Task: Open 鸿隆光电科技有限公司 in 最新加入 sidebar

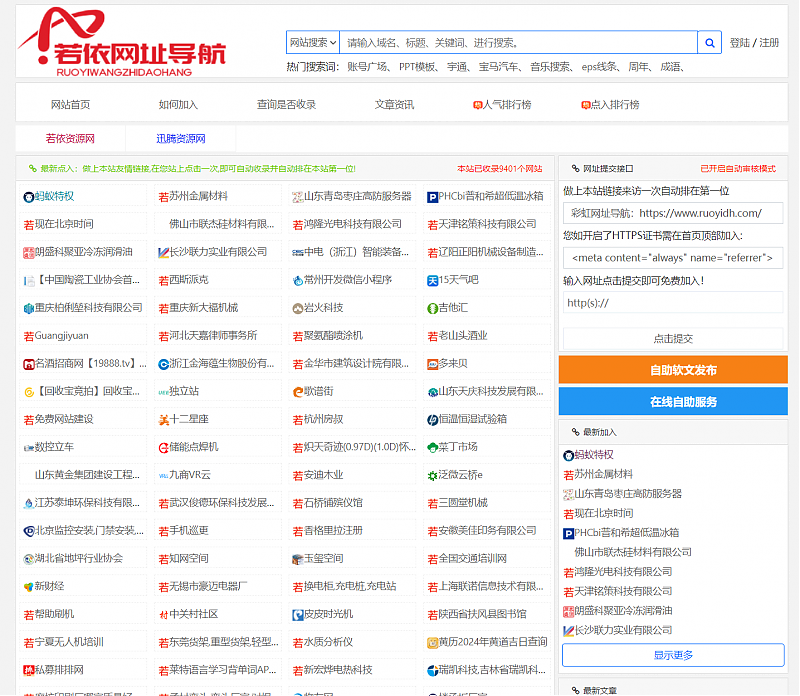Action: [623, 571]
